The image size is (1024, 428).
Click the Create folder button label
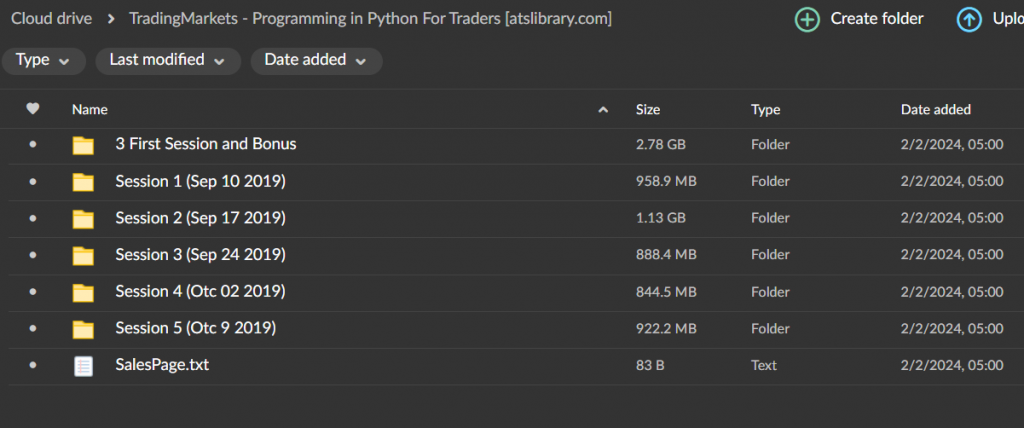877,19
